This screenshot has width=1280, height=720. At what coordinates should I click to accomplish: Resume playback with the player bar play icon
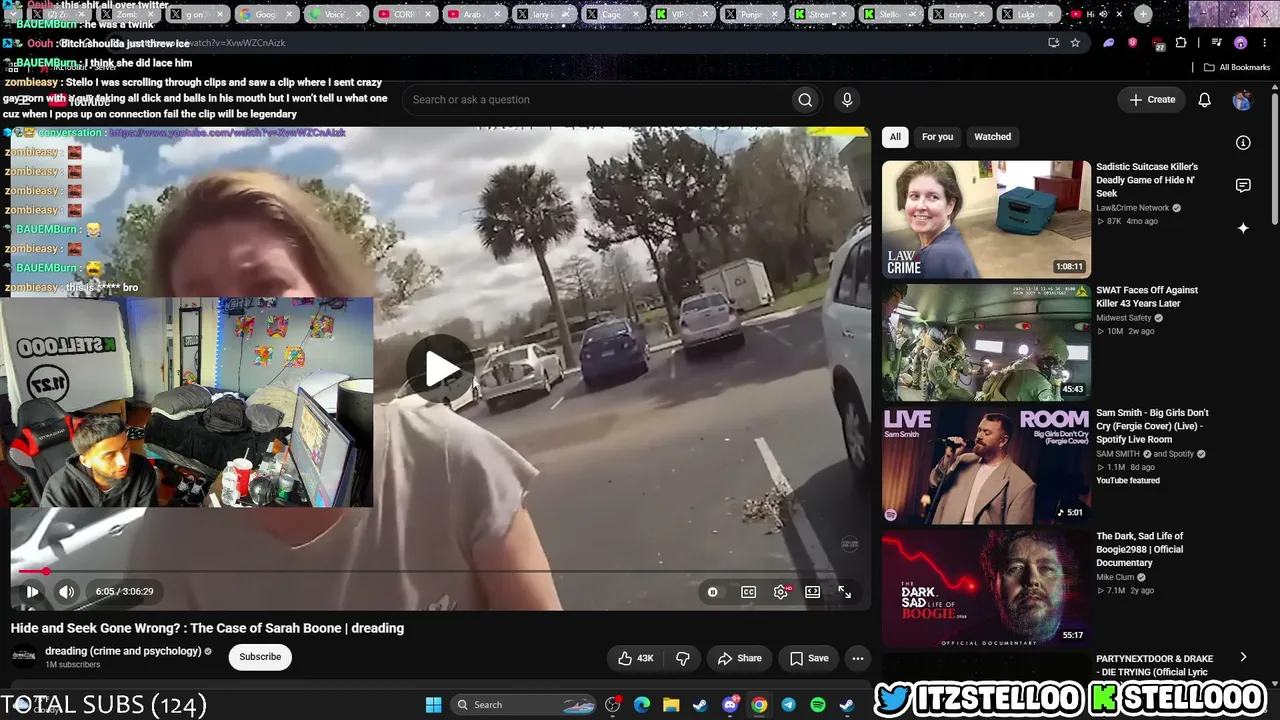point(32,592)
